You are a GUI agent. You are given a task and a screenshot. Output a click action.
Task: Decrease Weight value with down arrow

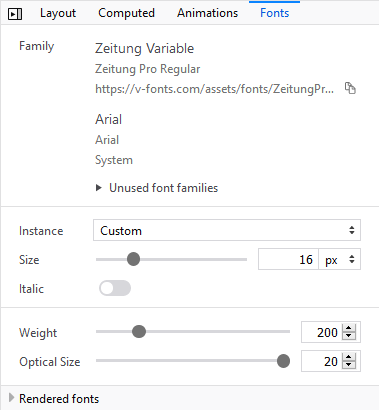tap(349, 336)
